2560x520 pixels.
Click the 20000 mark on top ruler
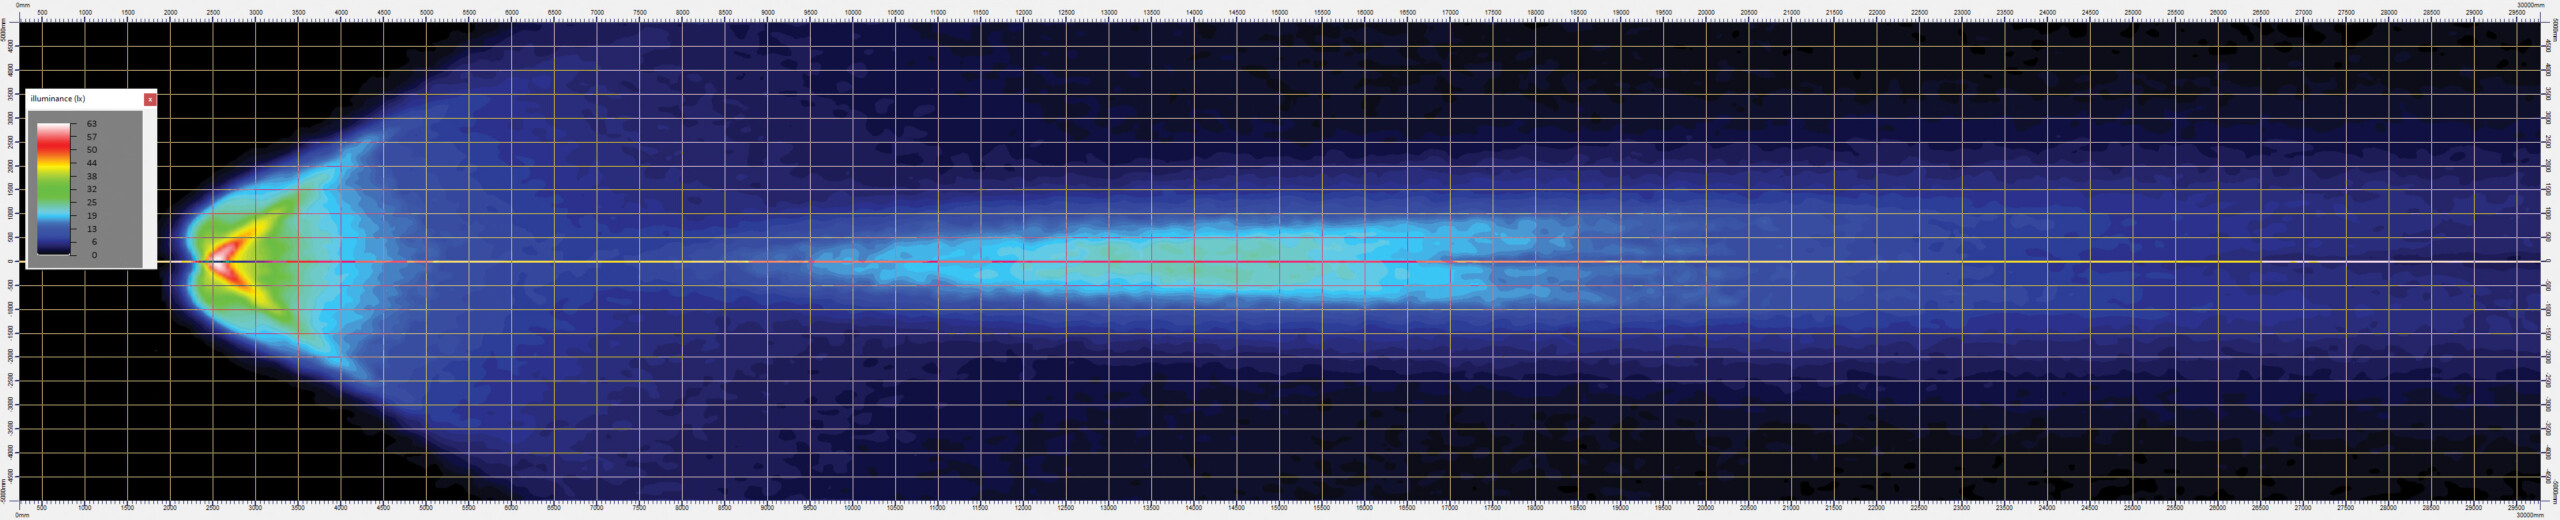[x=1706, y=13]
